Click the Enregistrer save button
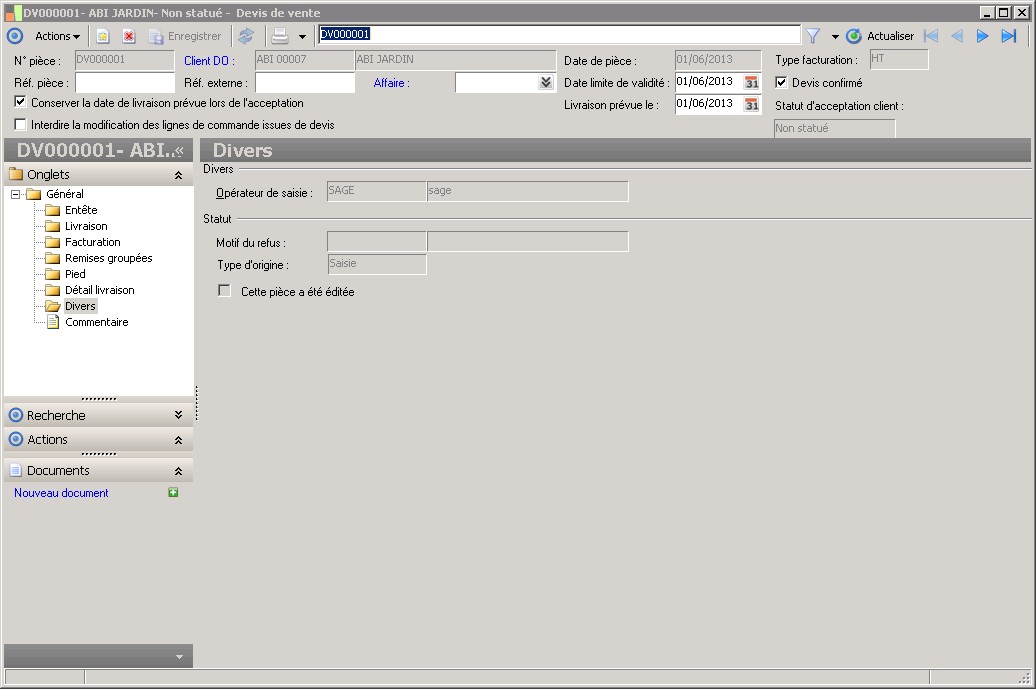The width and height of the screenshot is (1036, 689). pos(185,36)
